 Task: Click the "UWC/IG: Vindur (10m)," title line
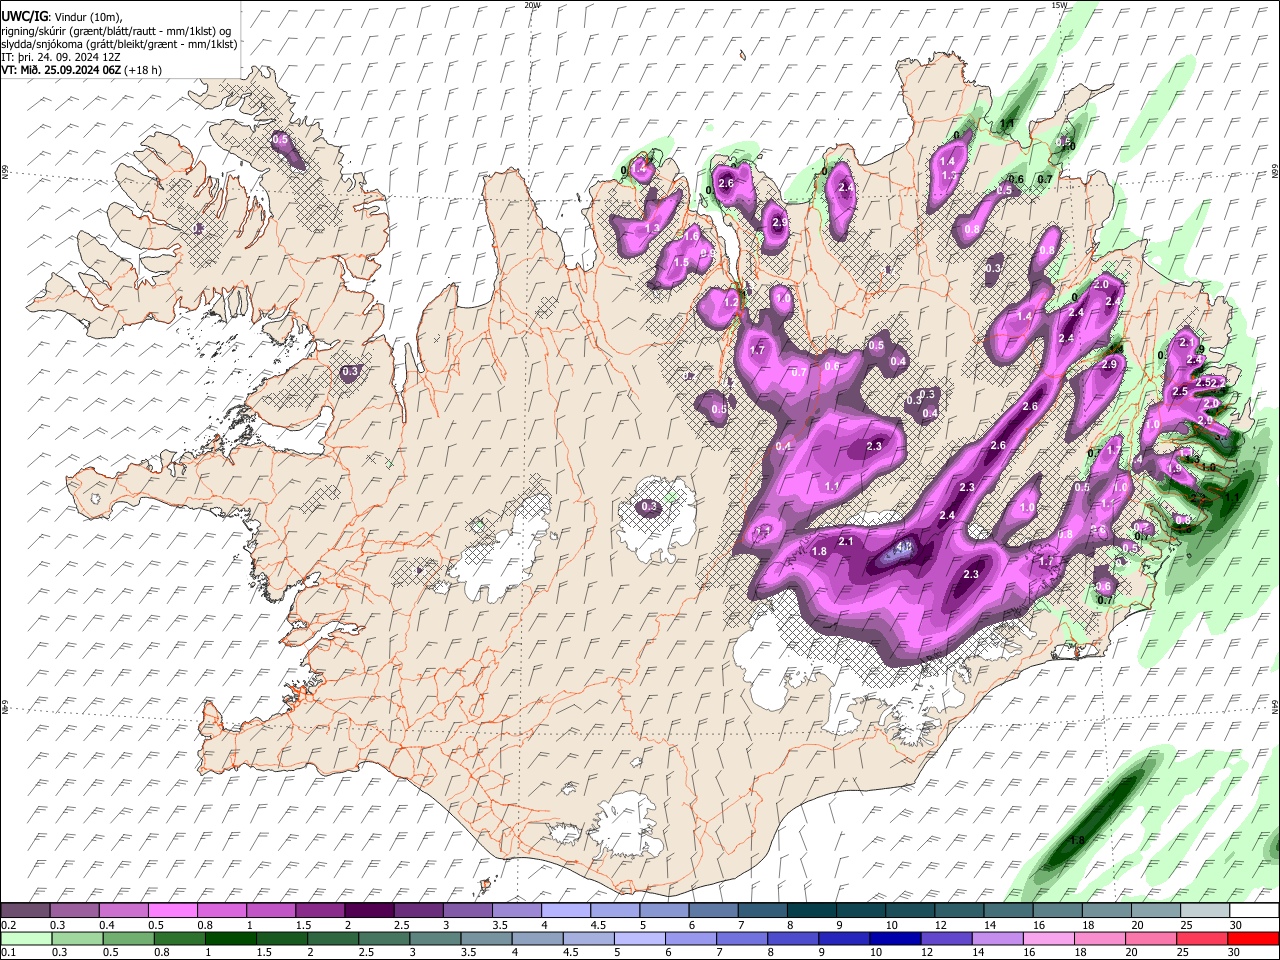(62, 17)
